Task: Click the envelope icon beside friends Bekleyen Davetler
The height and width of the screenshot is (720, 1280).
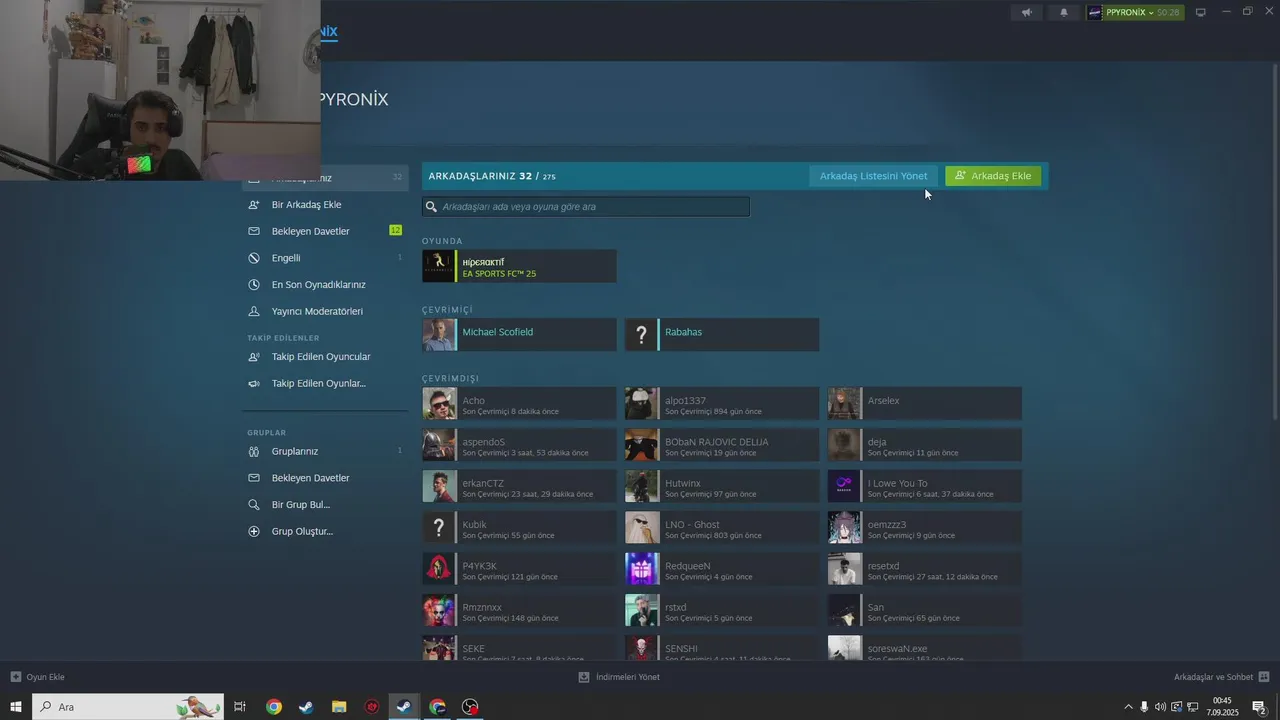Action: coord(254,231)
